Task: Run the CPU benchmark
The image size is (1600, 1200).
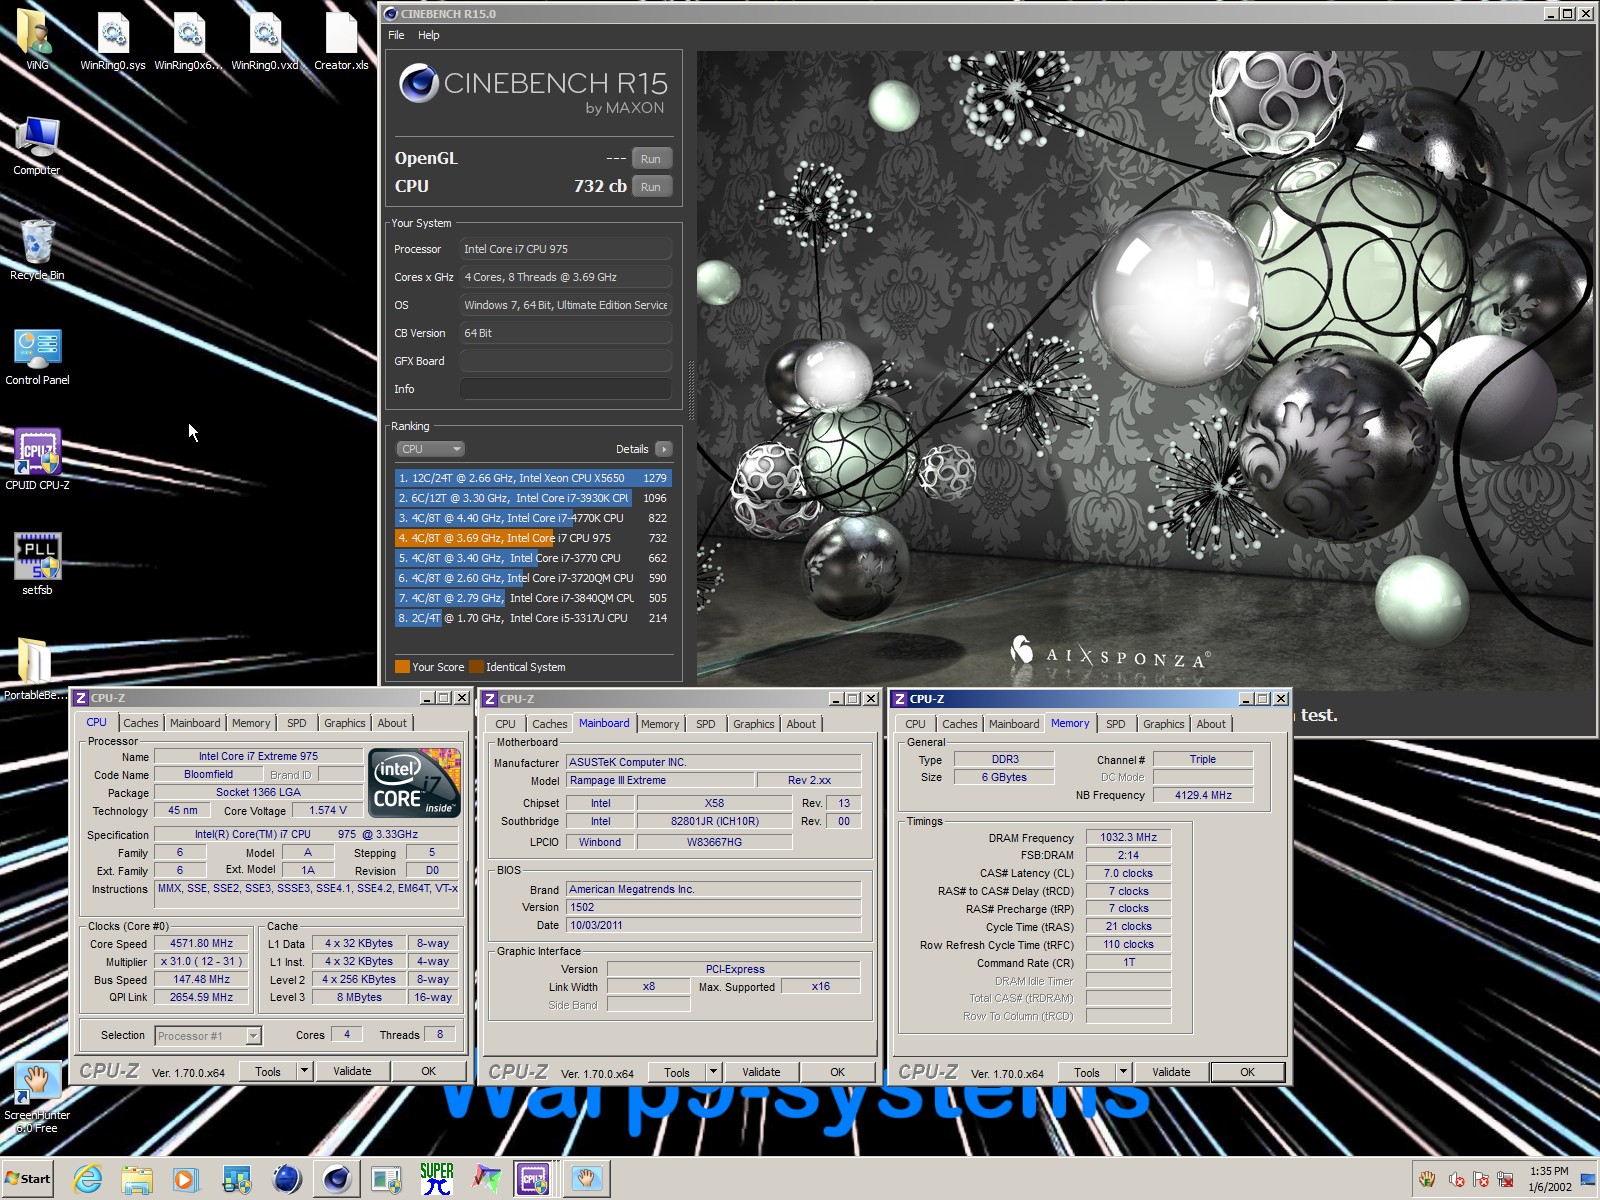Action: (651, 187)
